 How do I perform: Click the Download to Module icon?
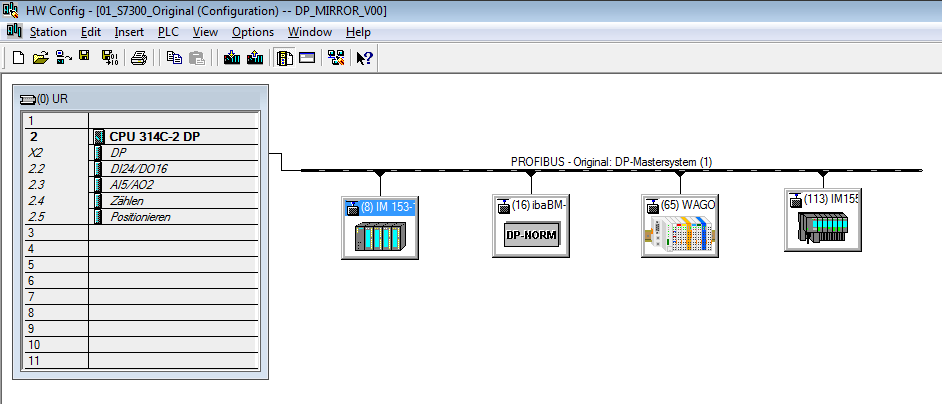point(232,58)
